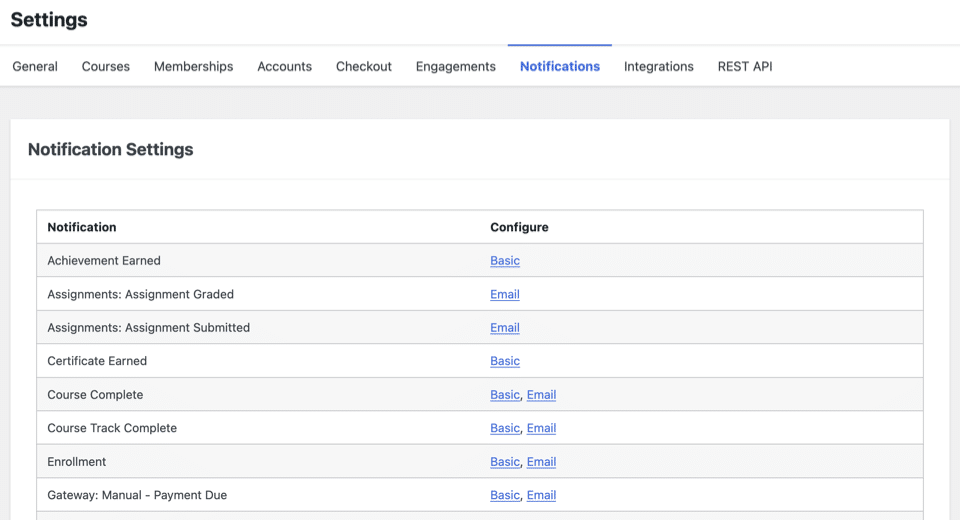Select the Accounts tab
The image size is (960, 520).
point(284,66)
